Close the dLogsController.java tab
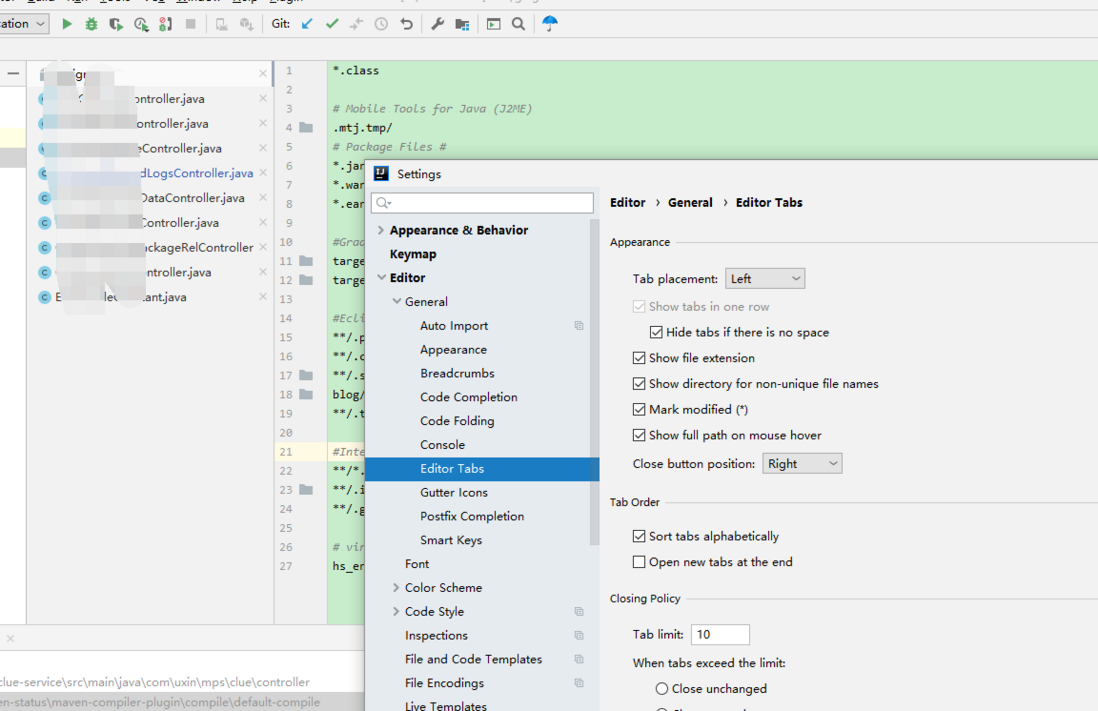Viewport: 1098px width, 711px height. [x=263, y=172]
